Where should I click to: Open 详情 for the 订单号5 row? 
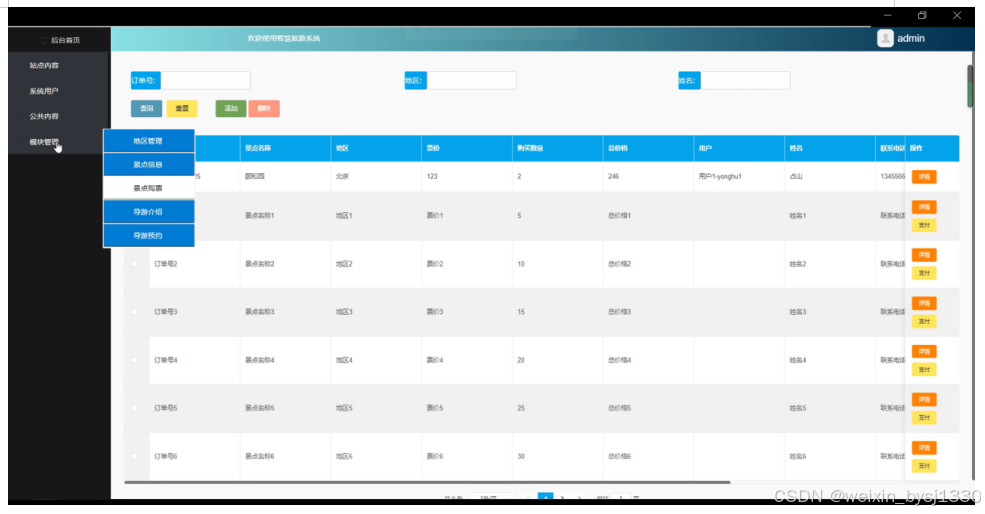click(924, 399)
